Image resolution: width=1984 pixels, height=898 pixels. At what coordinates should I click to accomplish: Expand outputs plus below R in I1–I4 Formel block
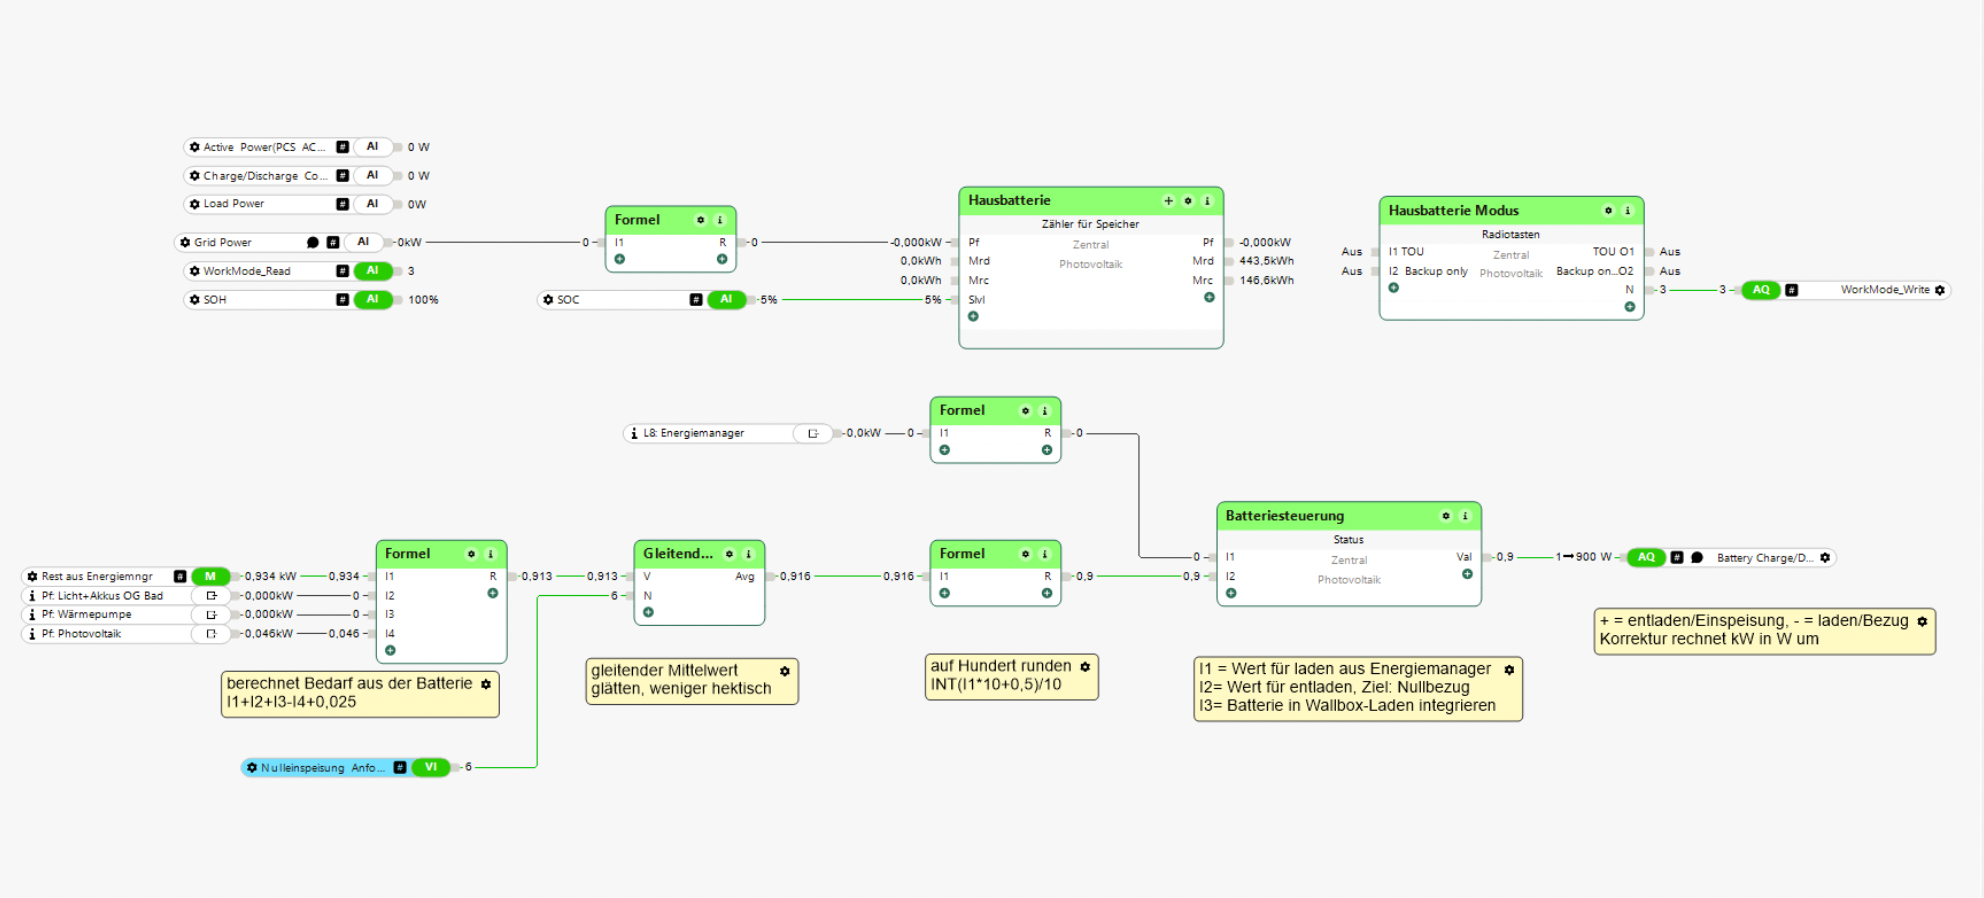click(x=492, y=594)
